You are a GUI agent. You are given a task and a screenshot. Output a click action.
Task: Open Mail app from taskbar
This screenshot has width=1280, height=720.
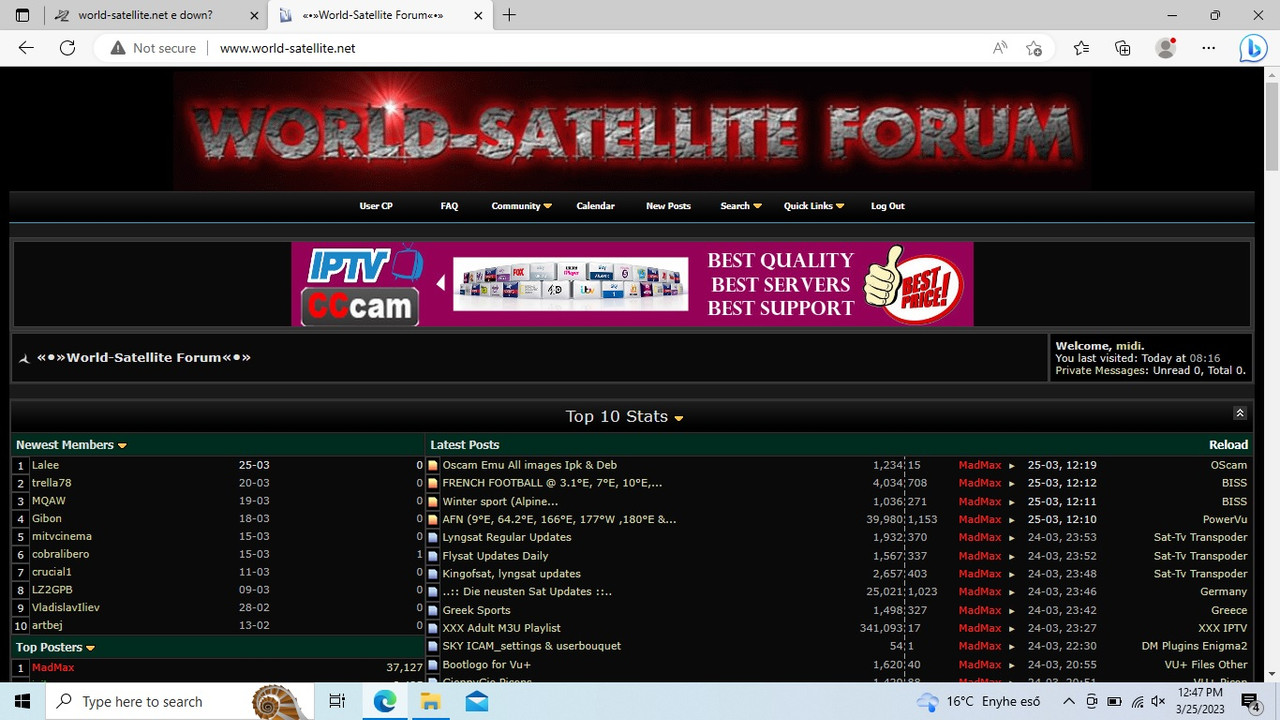(x=476, y=701)
